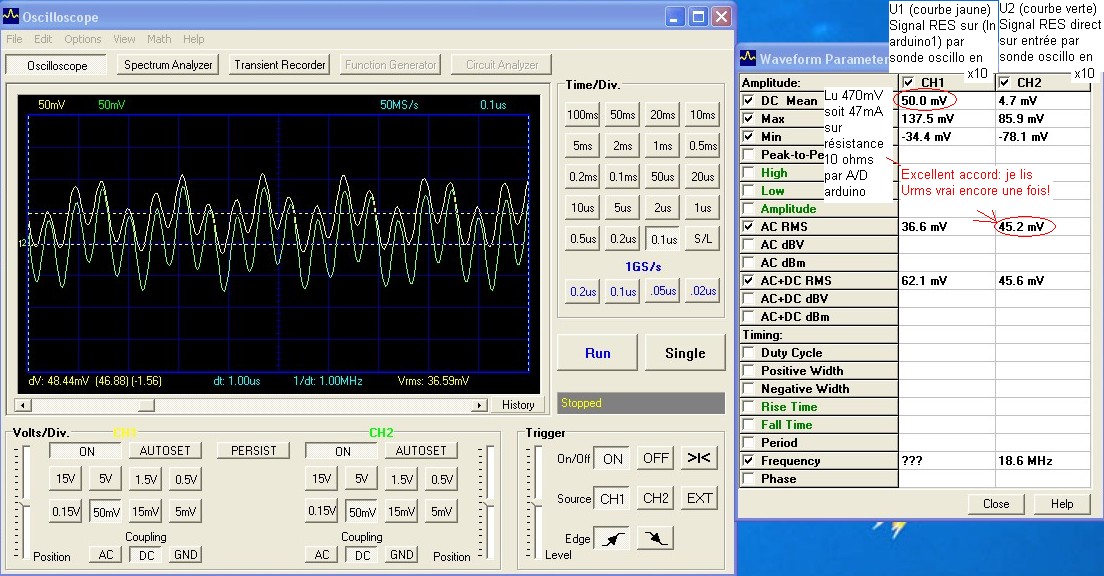The height and width of the screenshot is (576, 1104).
Task: Enable Amplitude measurement checkbox
Action: point(748,208)
